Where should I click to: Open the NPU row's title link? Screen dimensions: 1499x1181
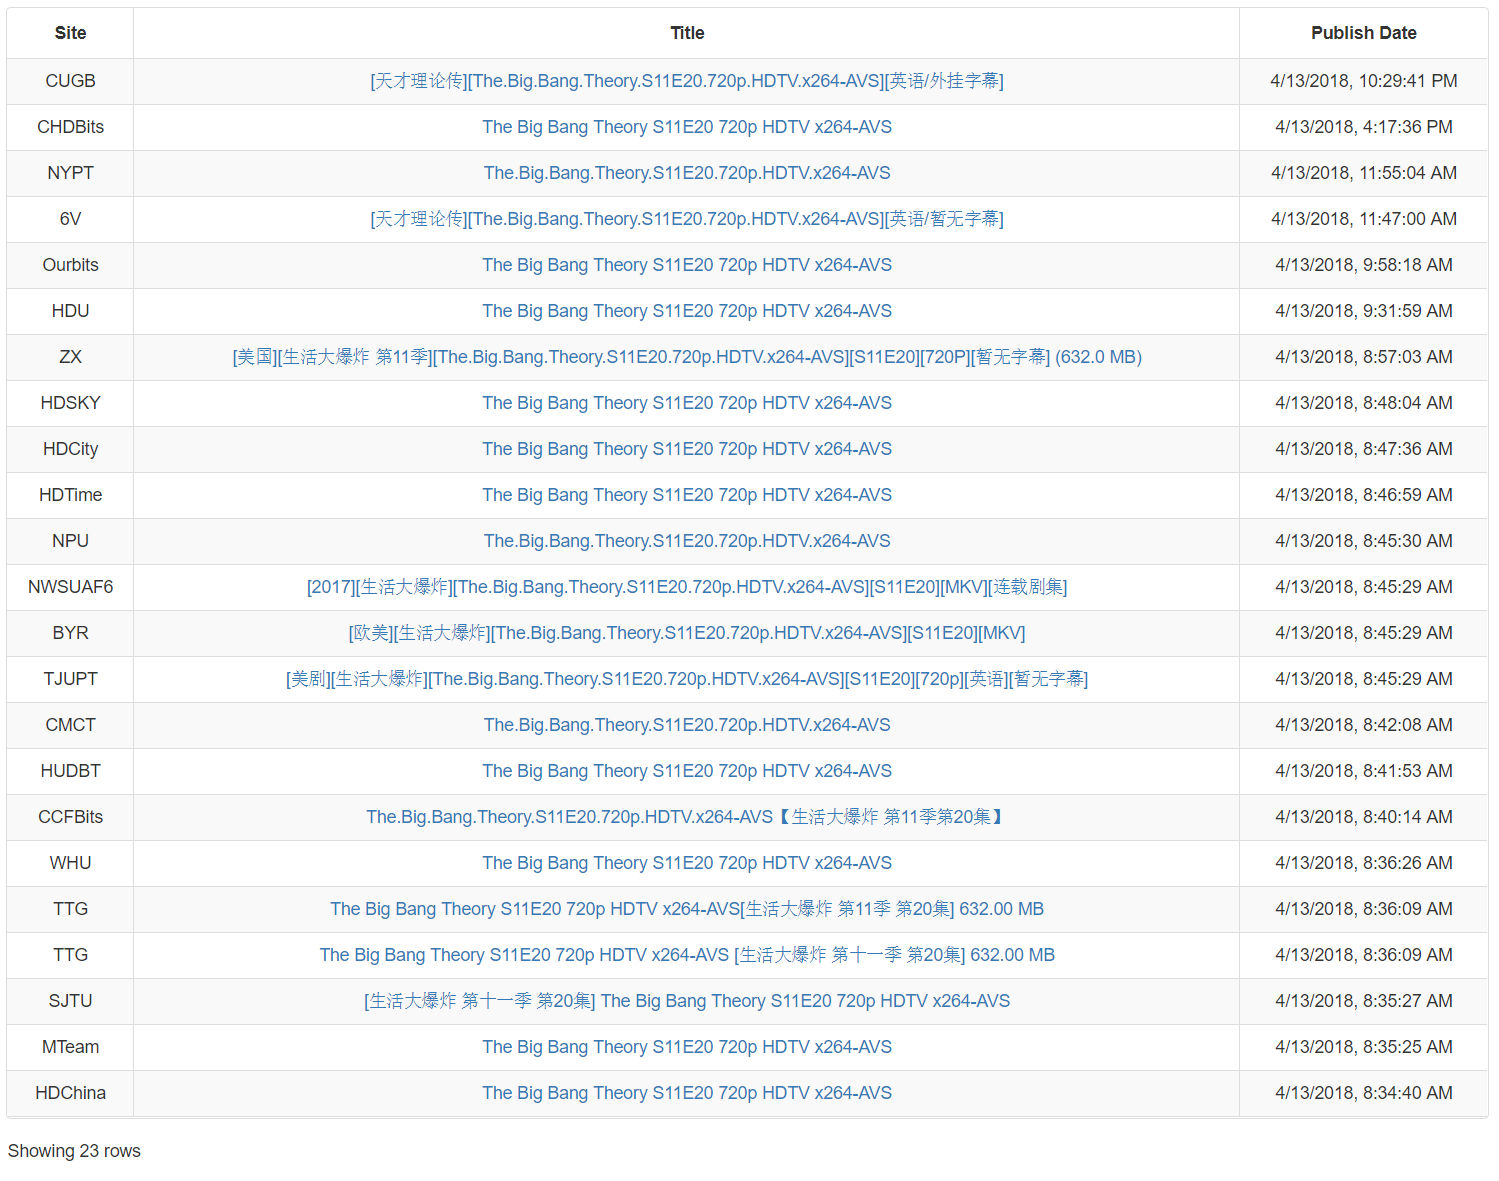pos(687,541)
